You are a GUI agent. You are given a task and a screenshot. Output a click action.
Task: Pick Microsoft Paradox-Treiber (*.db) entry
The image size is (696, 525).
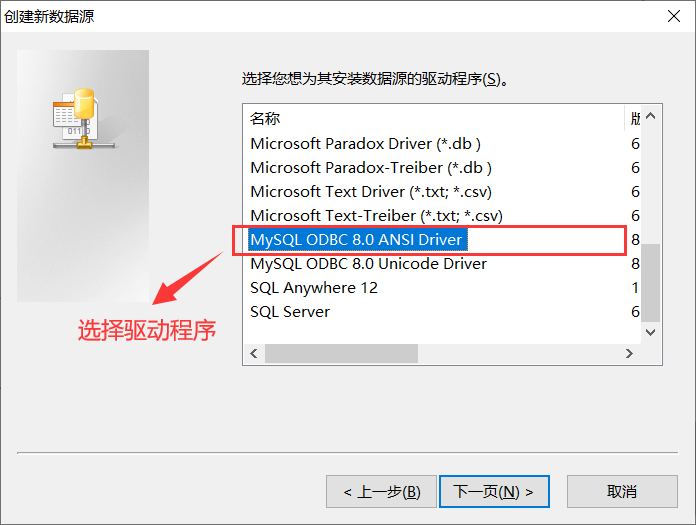[x=371, y=168]
